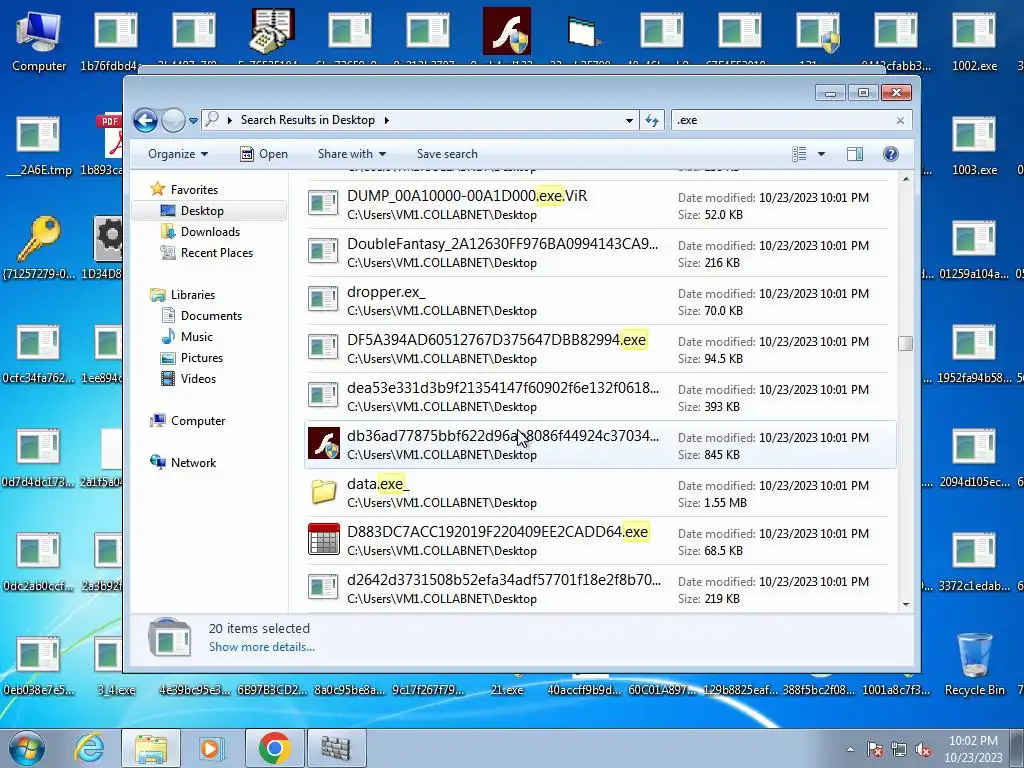
Task: Open Explorer help
Action: click(x=891, y=154)
